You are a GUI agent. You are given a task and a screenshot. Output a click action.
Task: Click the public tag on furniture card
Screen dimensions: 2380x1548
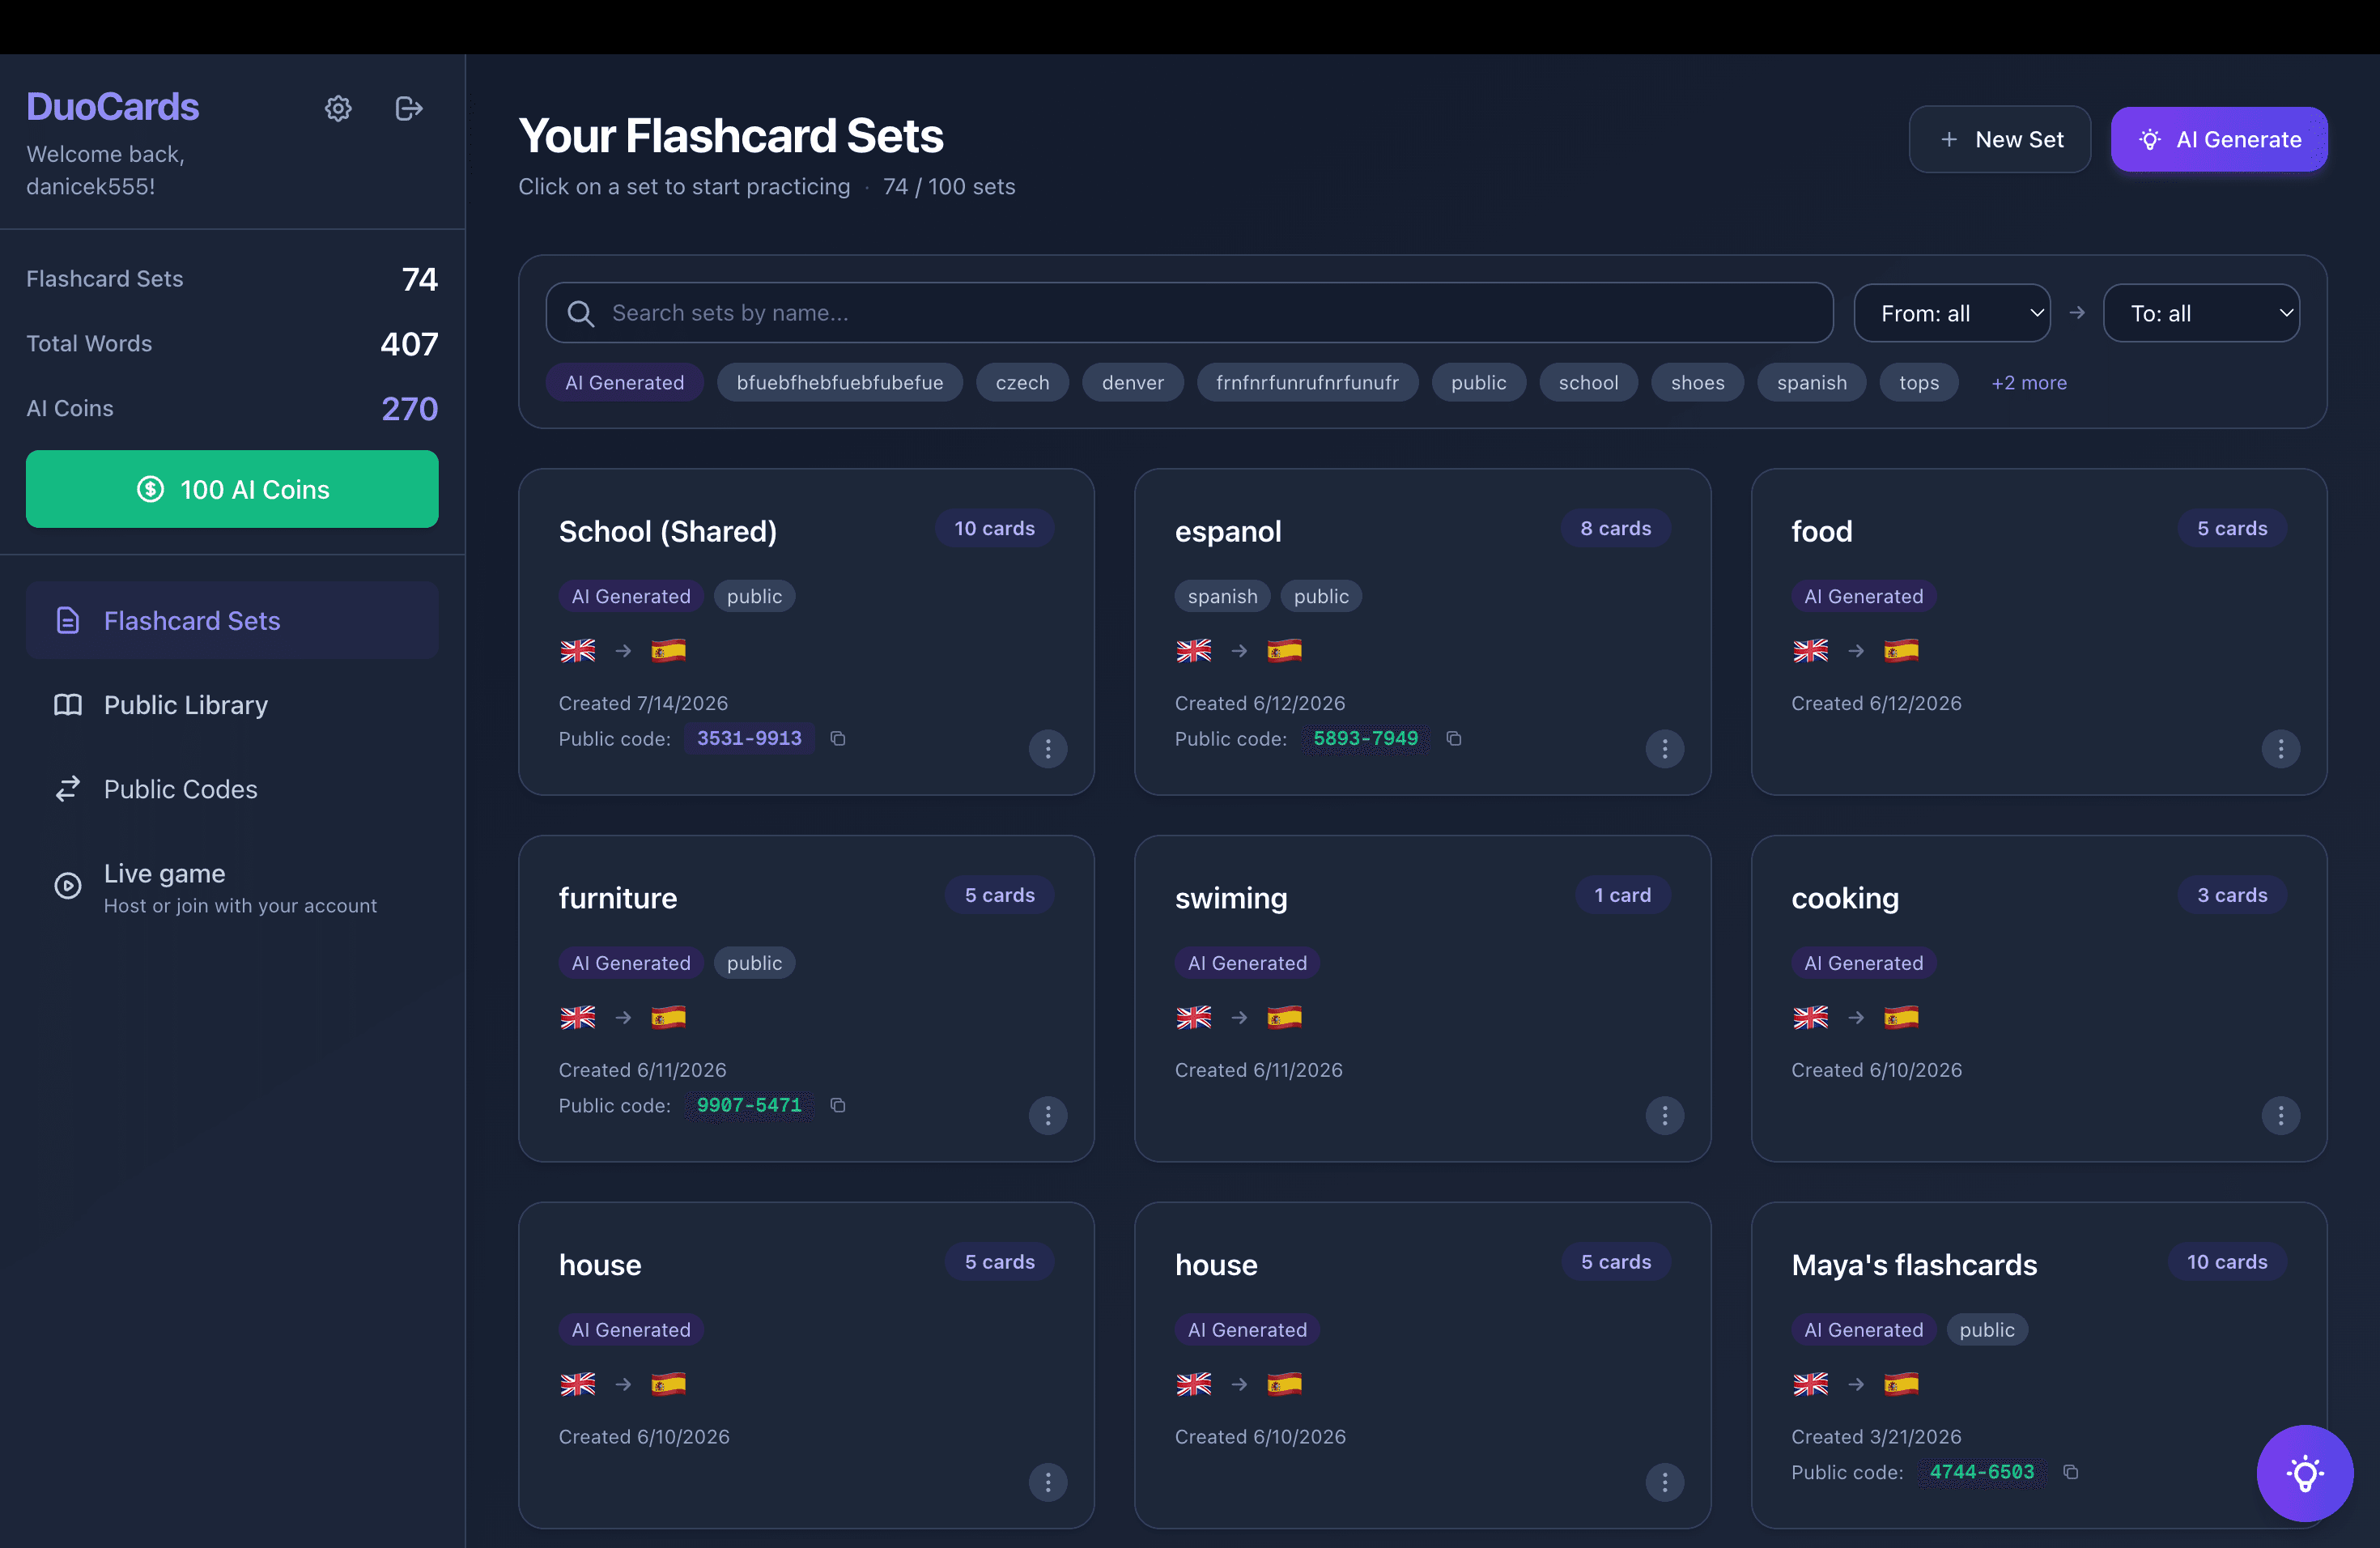(754, 963)
